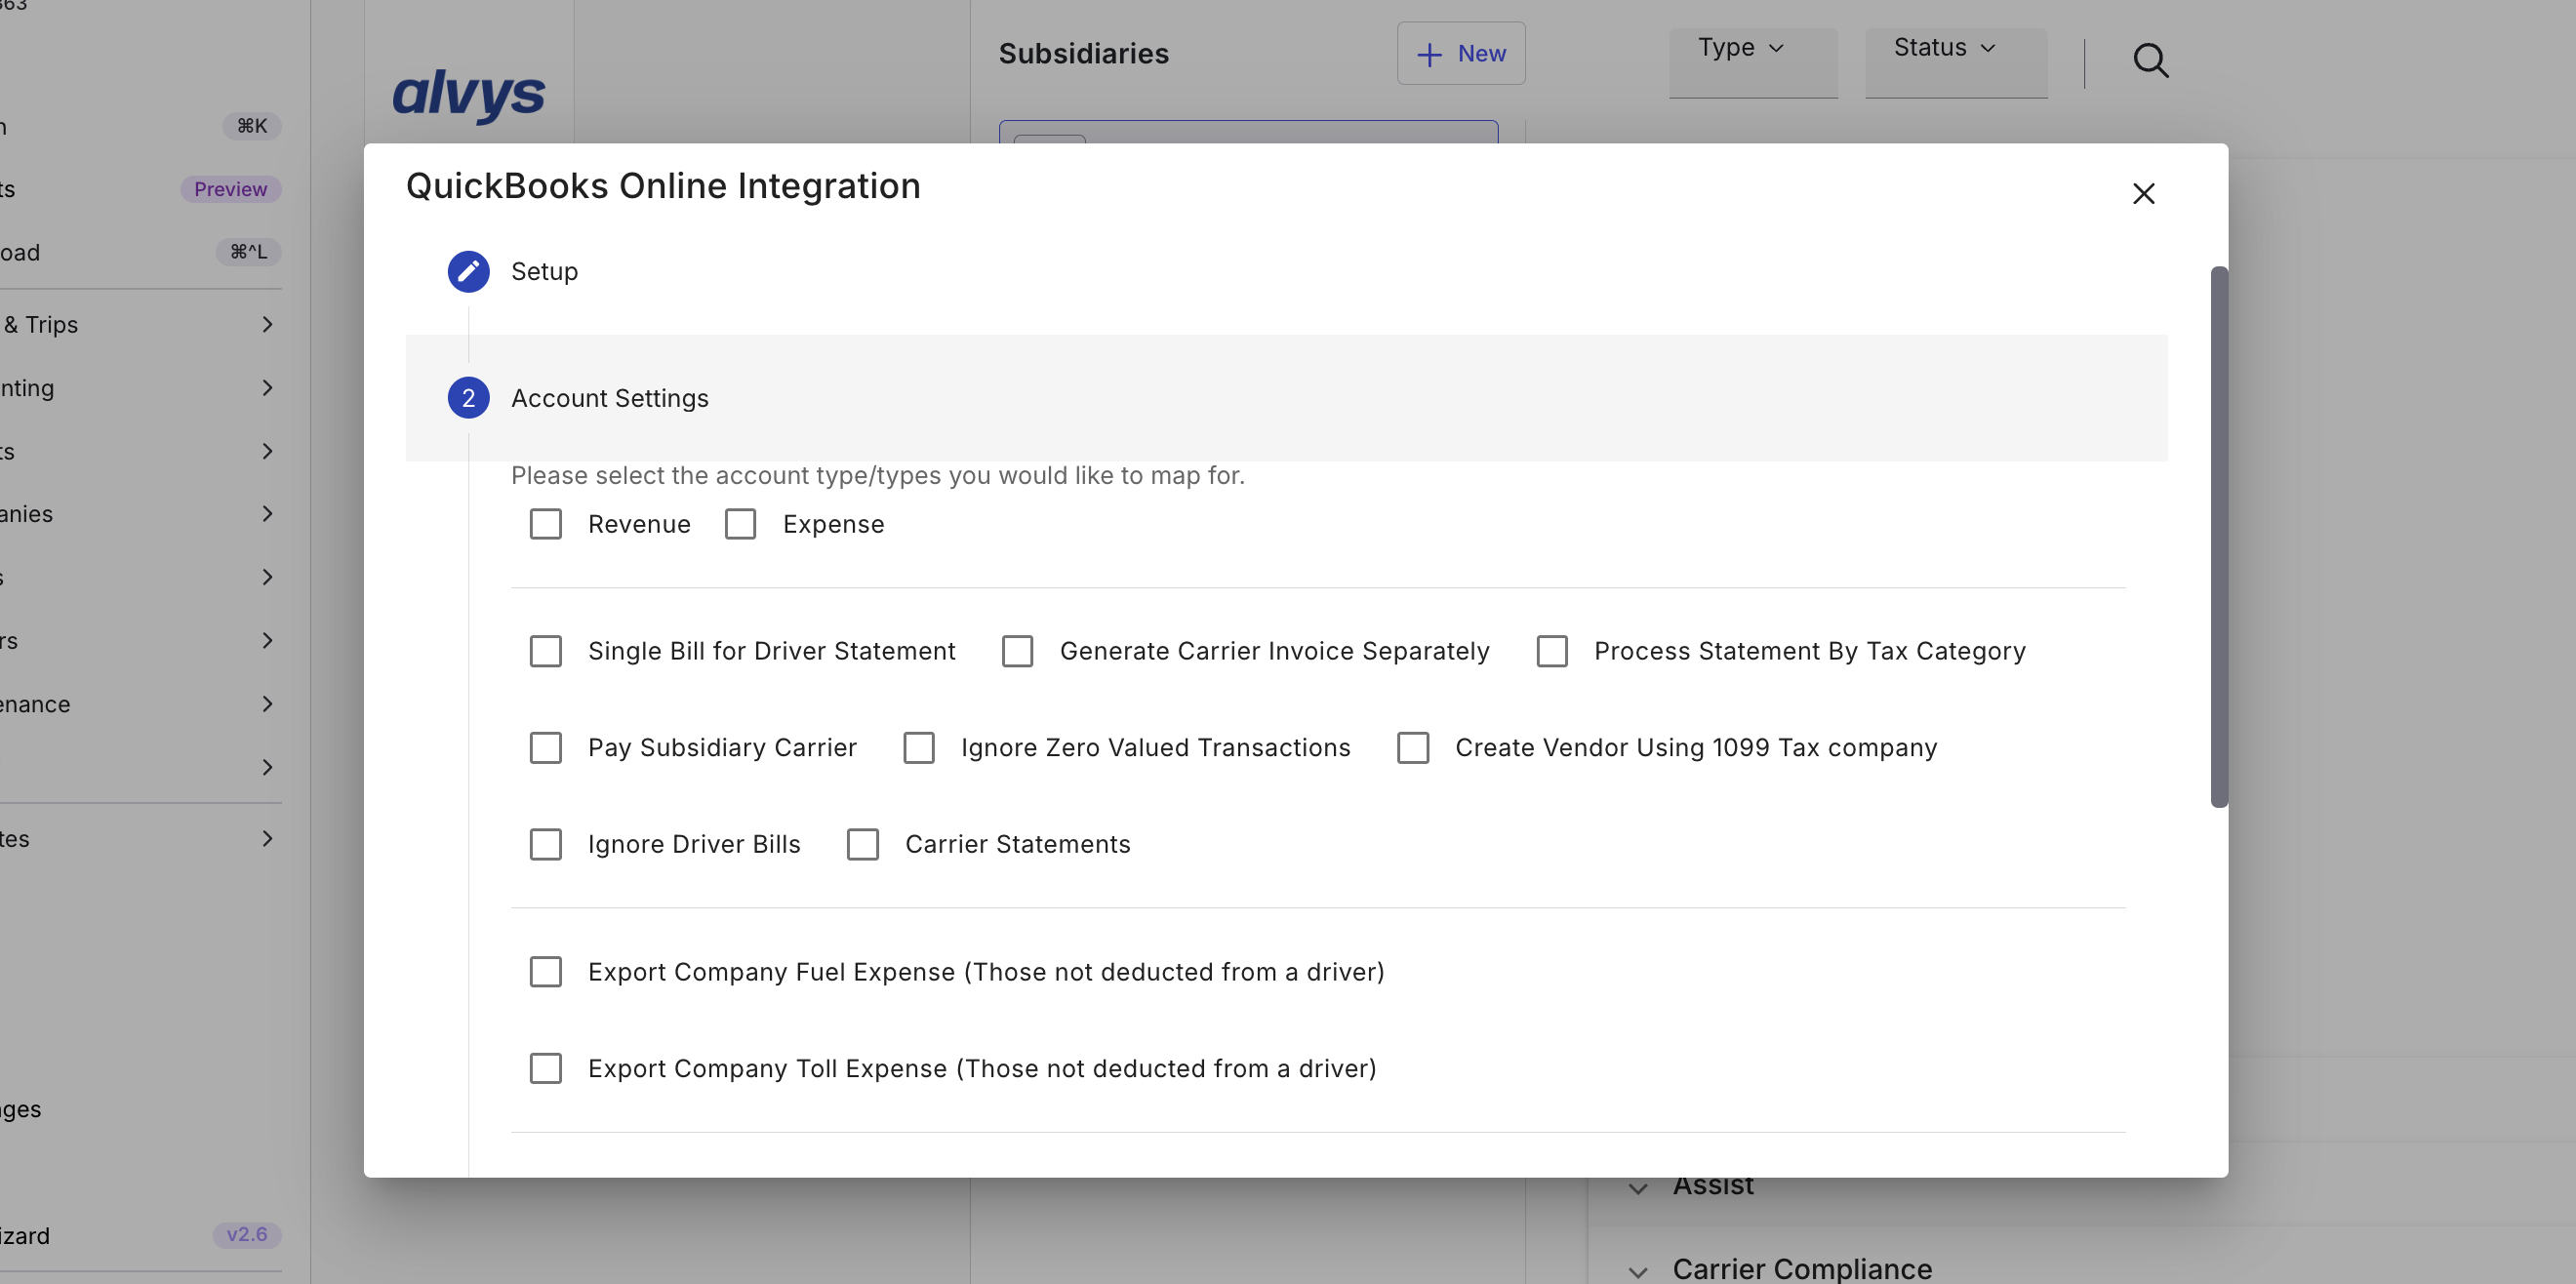Enable Ignore Zero Valued Transactions
Screen dimensions: 2576x1284
click(x=918, y=748)
